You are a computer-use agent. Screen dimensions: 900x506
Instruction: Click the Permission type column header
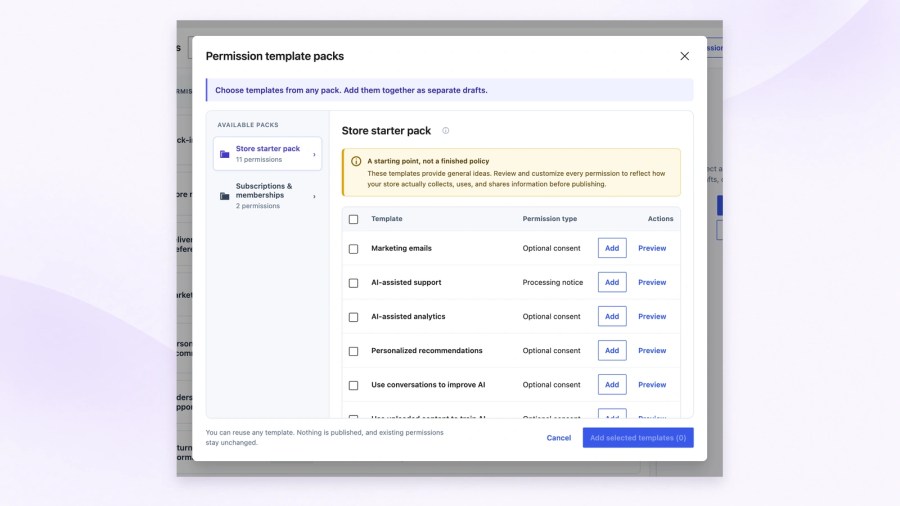[x=549, y=219]
